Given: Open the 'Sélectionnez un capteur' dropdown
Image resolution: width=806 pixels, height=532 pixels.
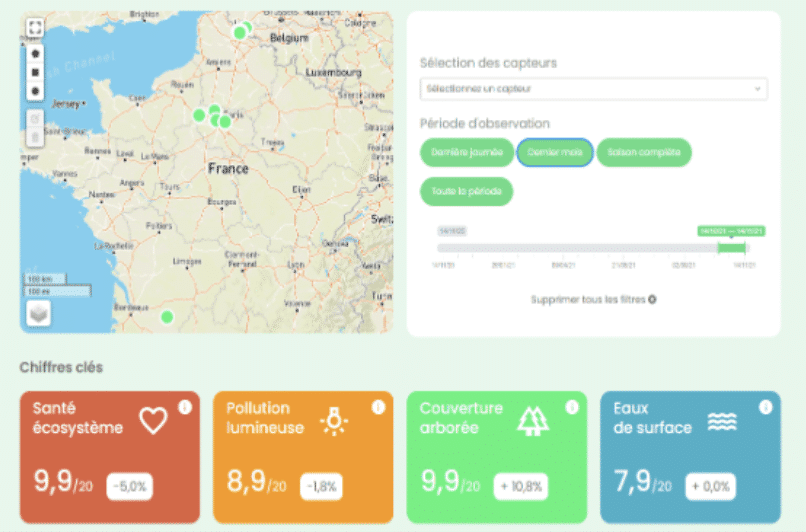Looking at the screenshot, I should pos(594,89).
